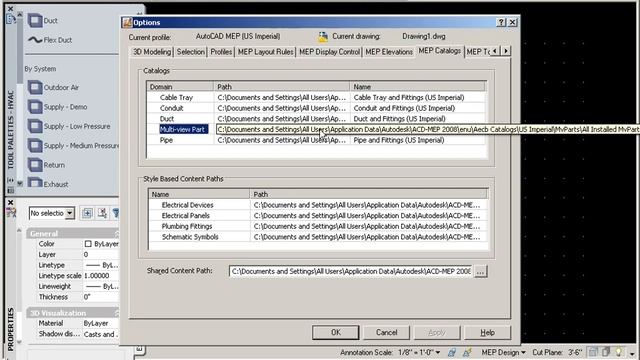Select the Duct tool in the HVAC palette

pos(43,20)
